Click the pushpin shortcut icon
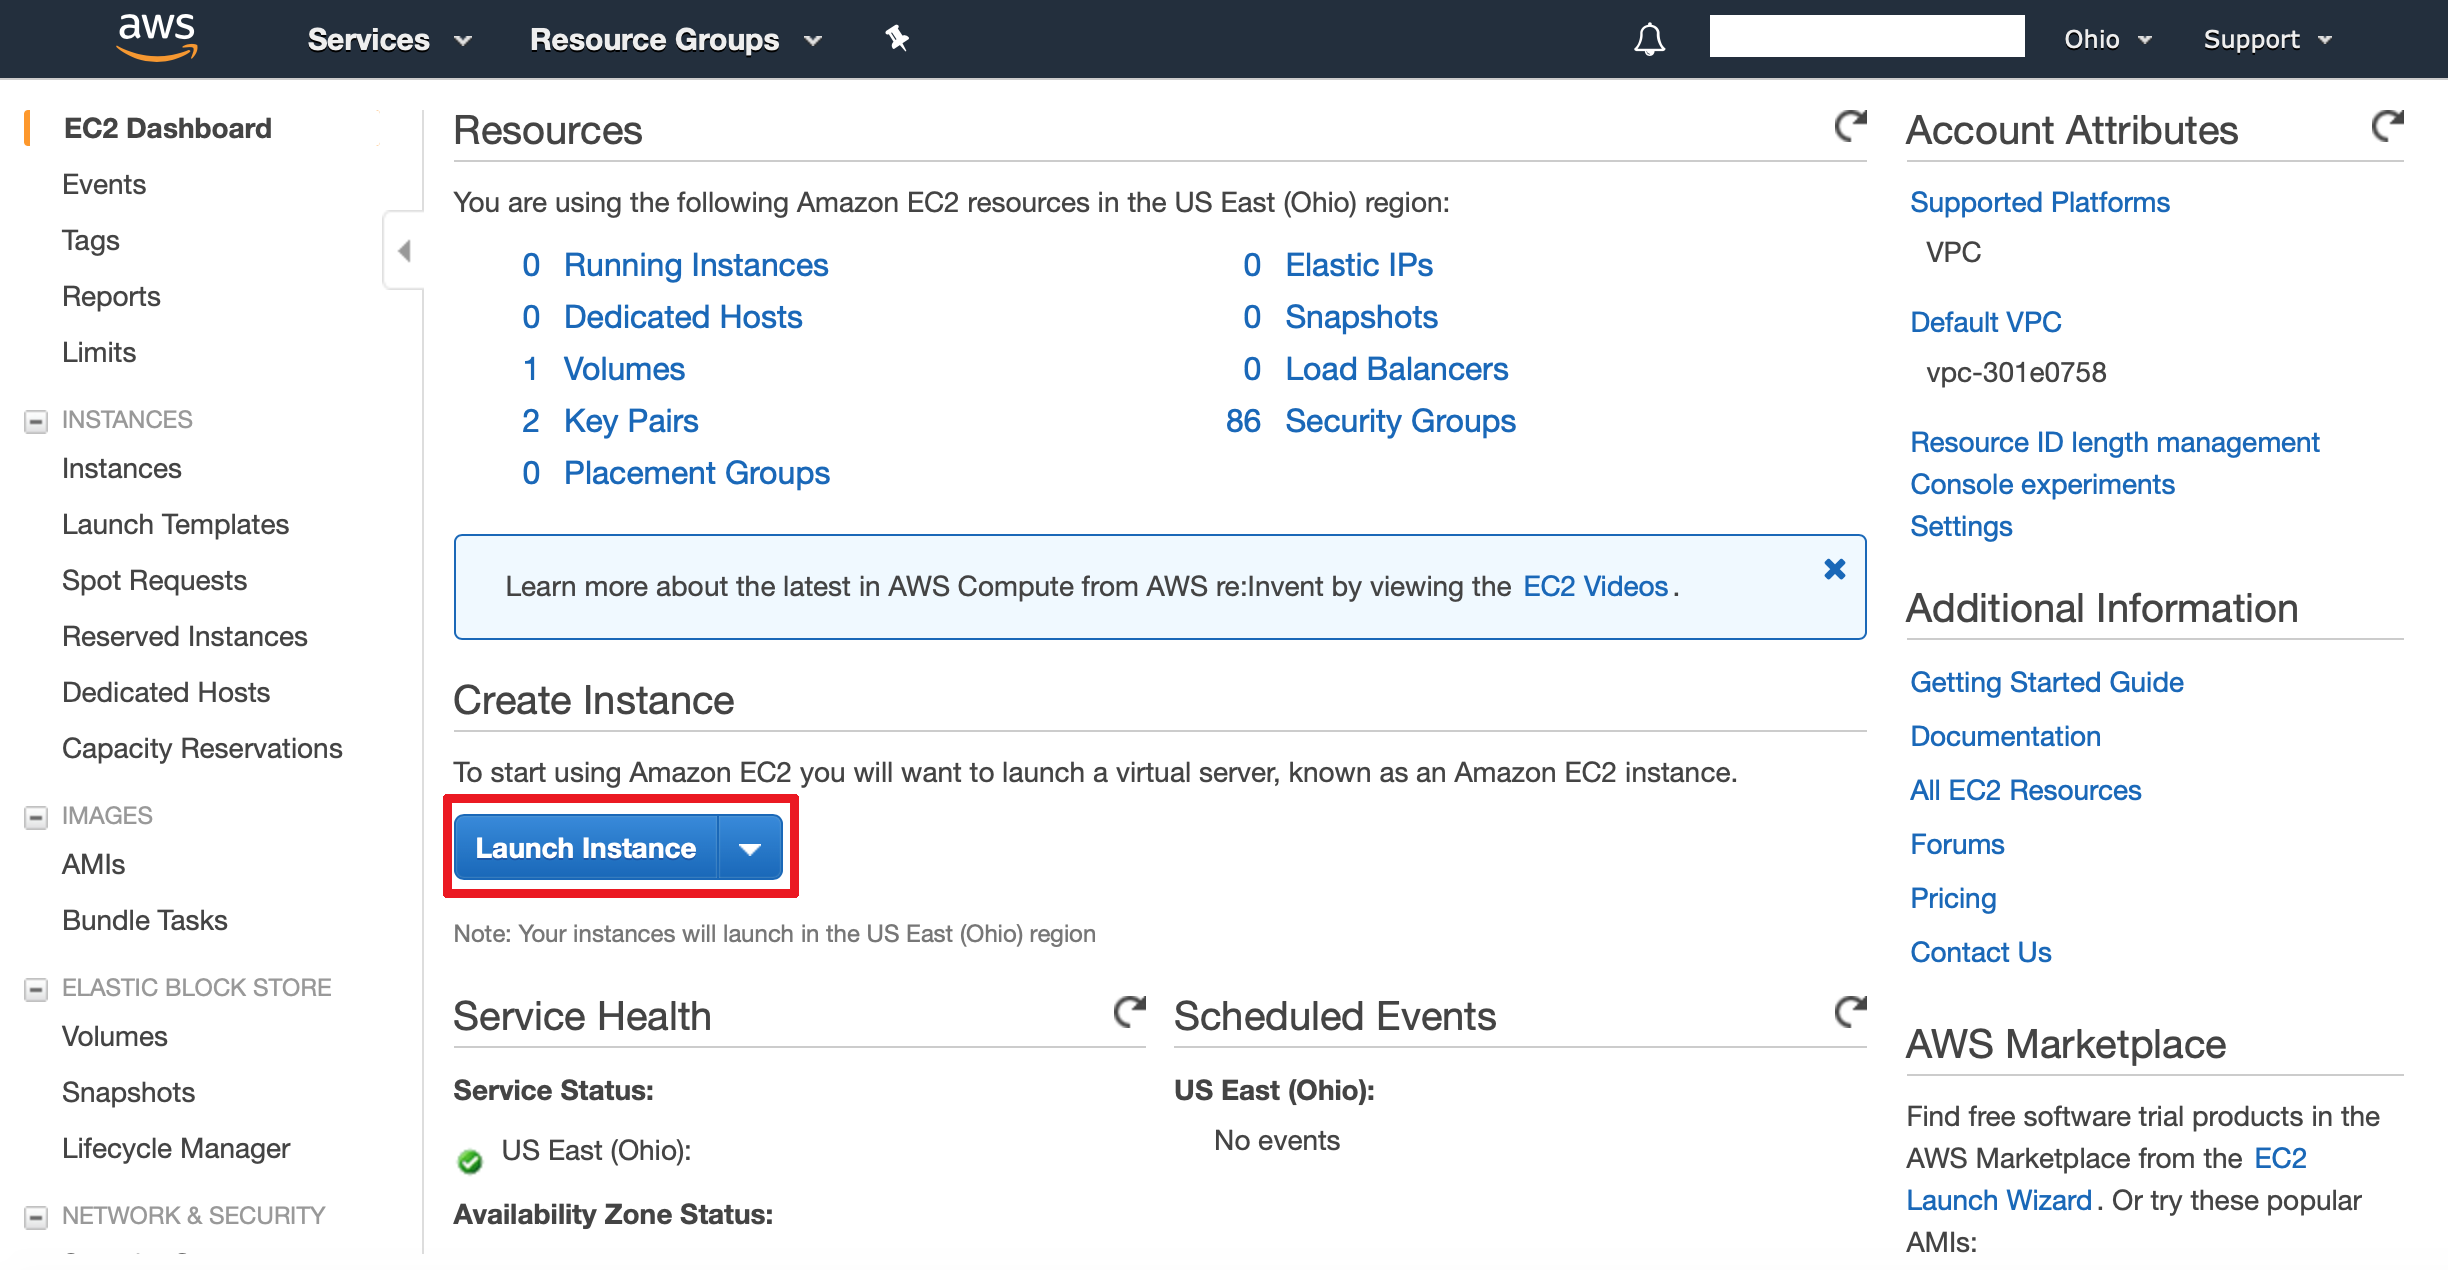This screenshot has width=2448, height=1270. [x=897, y=39]
